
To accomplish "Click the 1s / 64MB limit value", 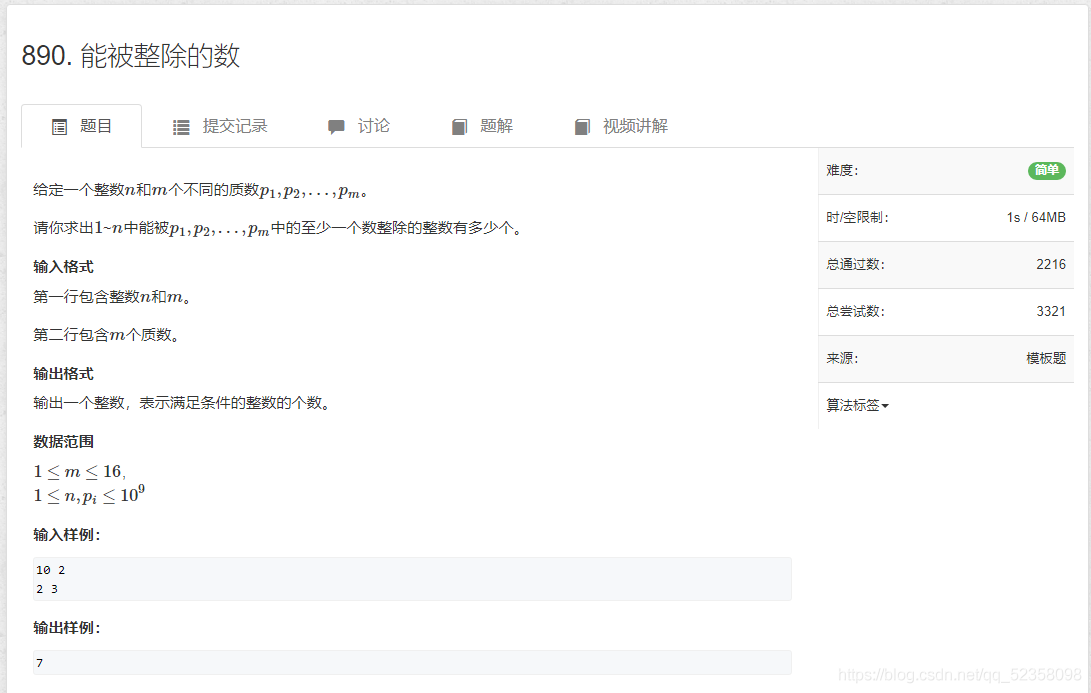I will (x=1036, y=217).
